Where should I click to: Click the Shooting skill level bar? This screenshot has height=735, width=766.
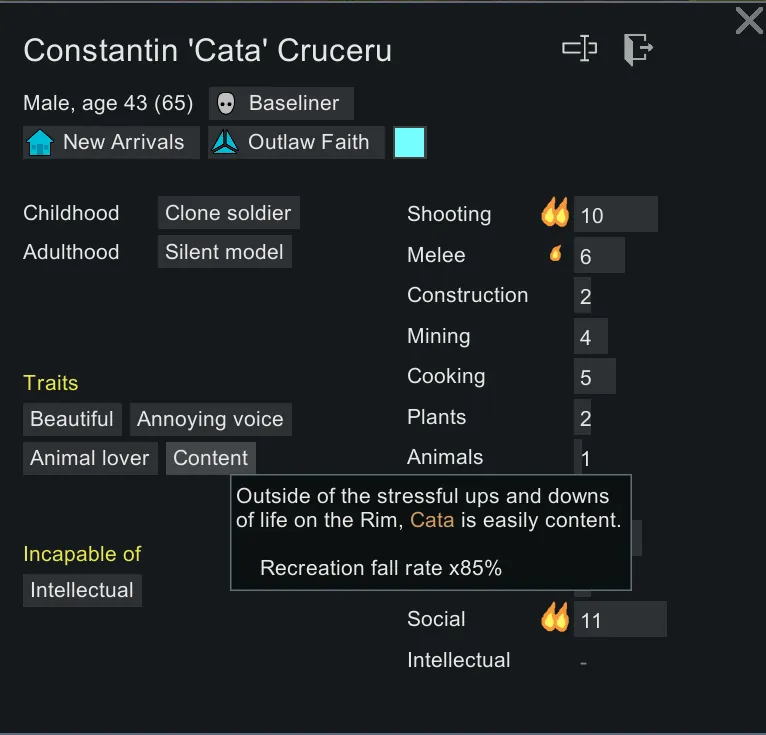click(x=615, y=214)
